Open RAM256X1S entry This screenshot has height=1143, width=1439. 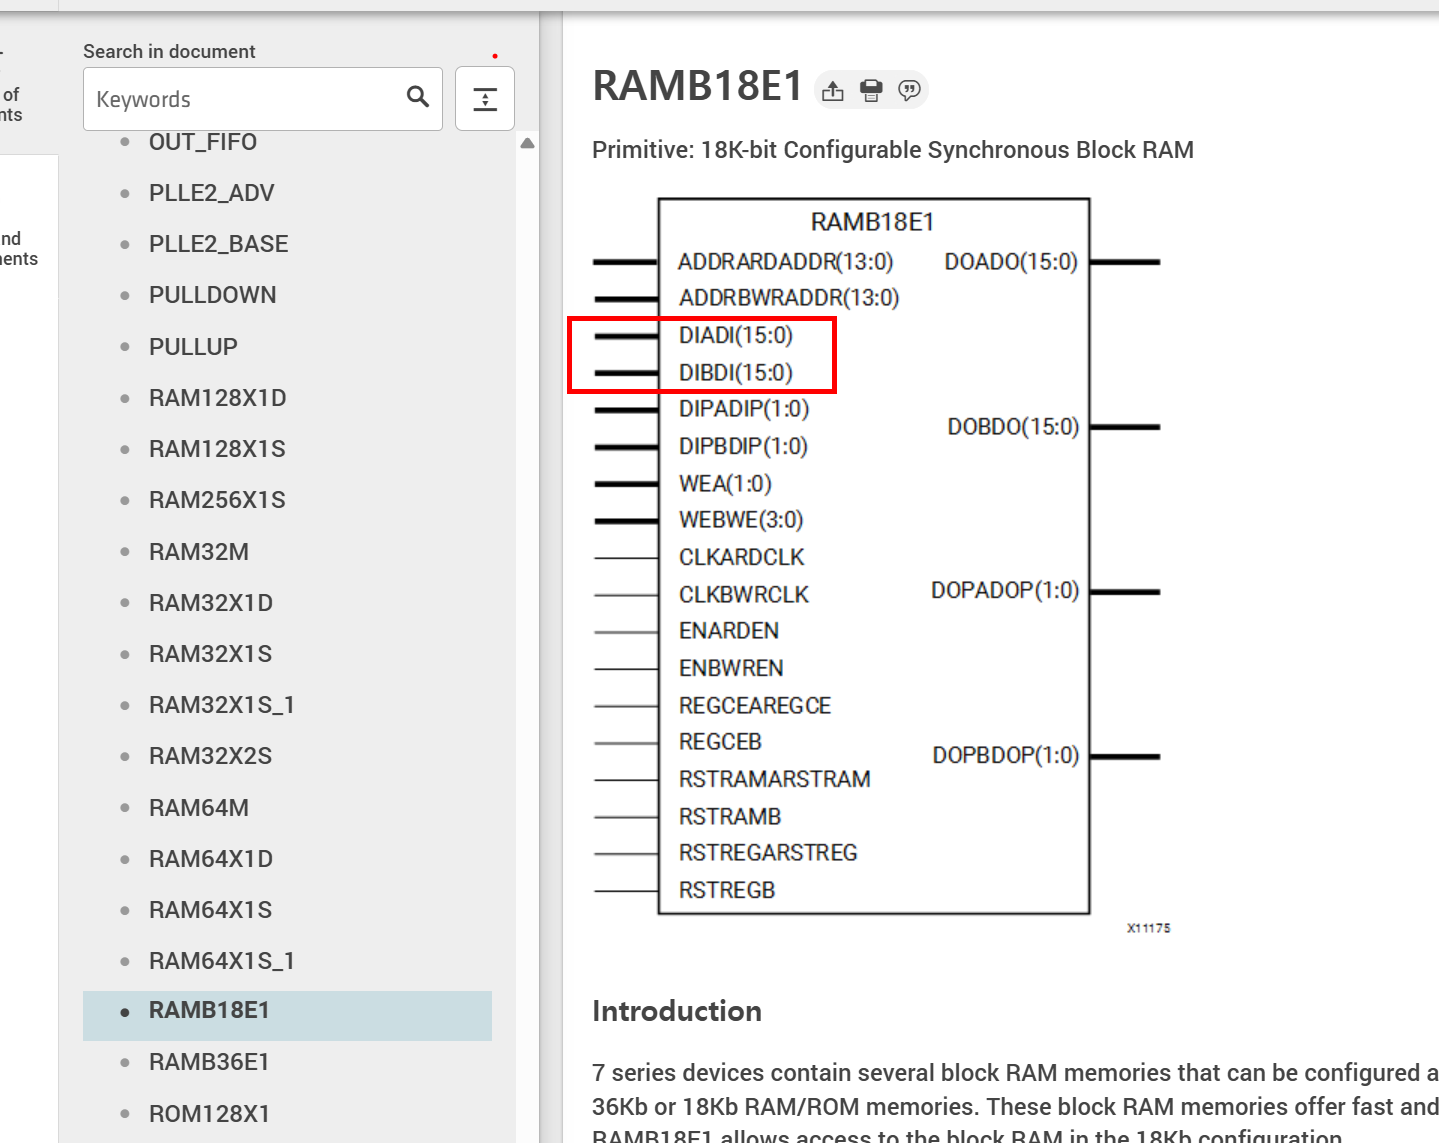(x=217, y=500)
